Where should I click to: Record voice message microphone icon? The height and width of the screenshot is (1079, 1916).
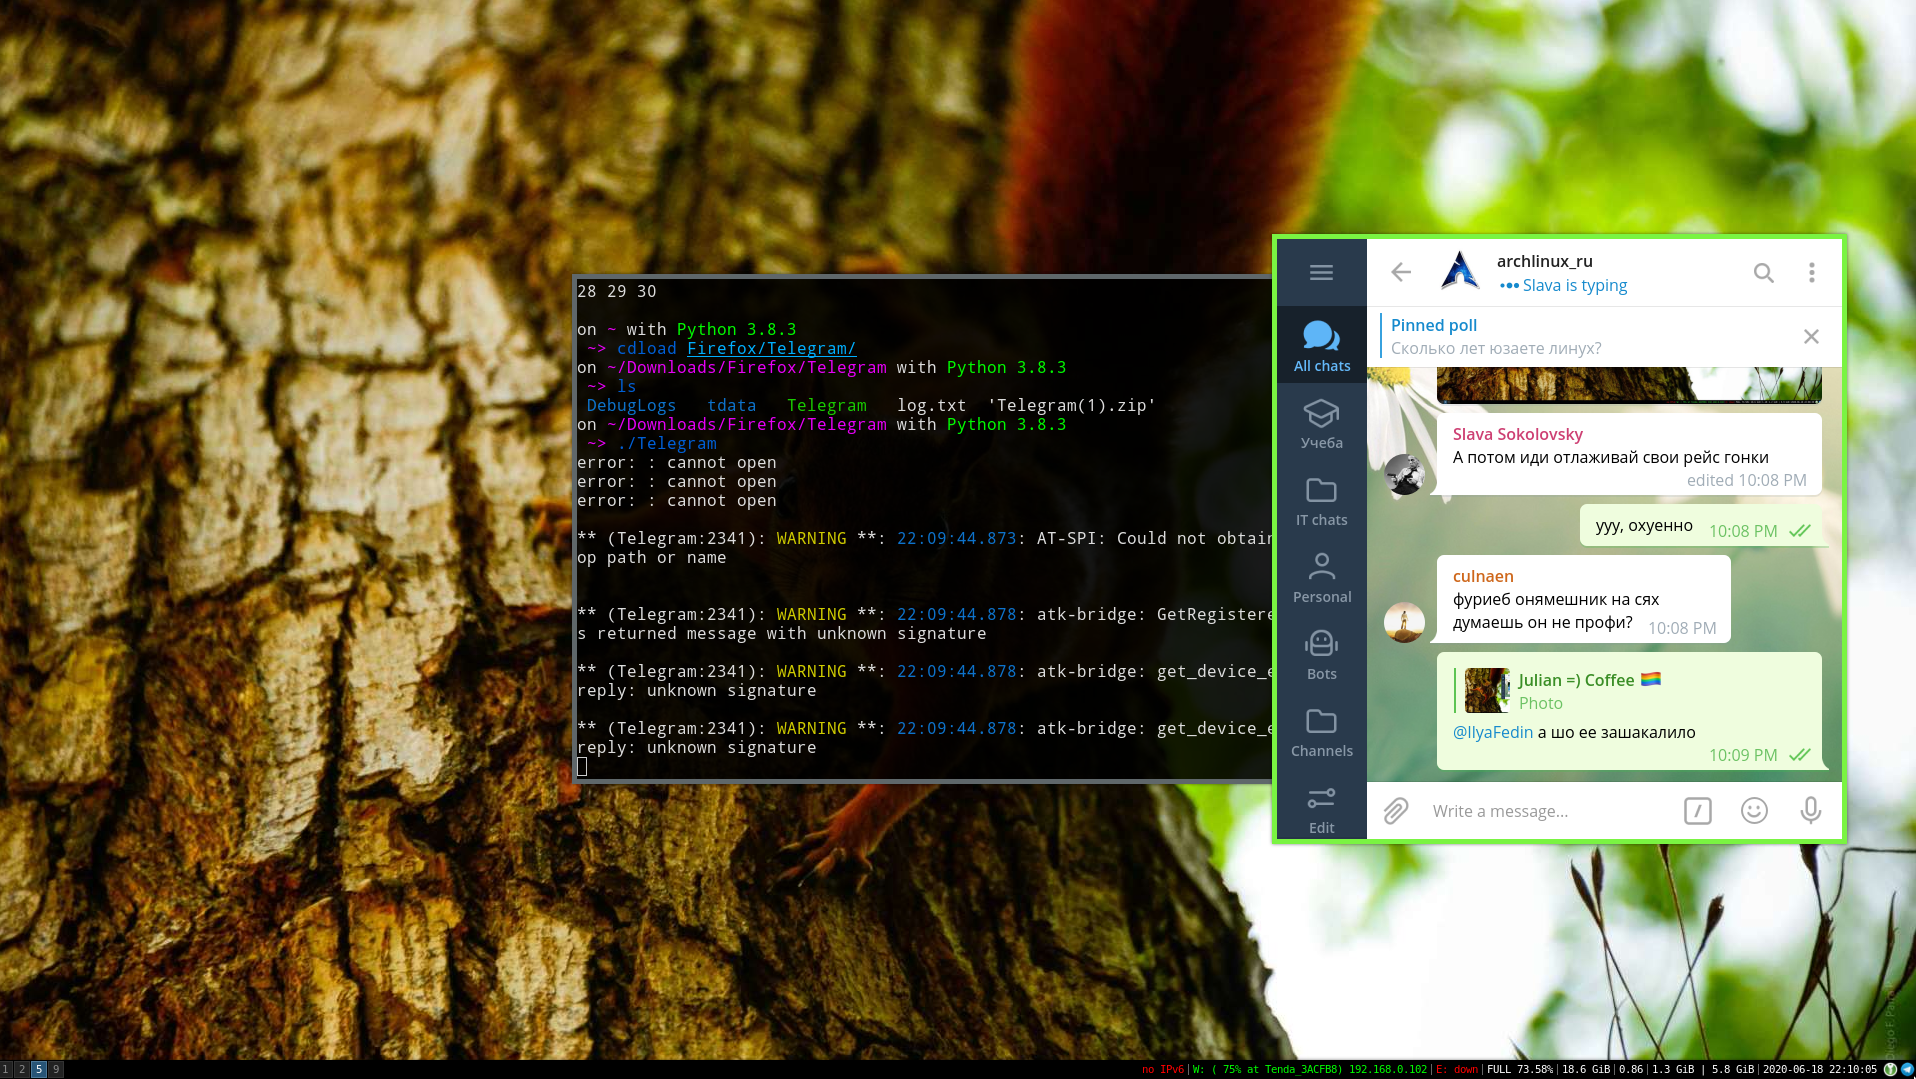tap(1810, 810)
